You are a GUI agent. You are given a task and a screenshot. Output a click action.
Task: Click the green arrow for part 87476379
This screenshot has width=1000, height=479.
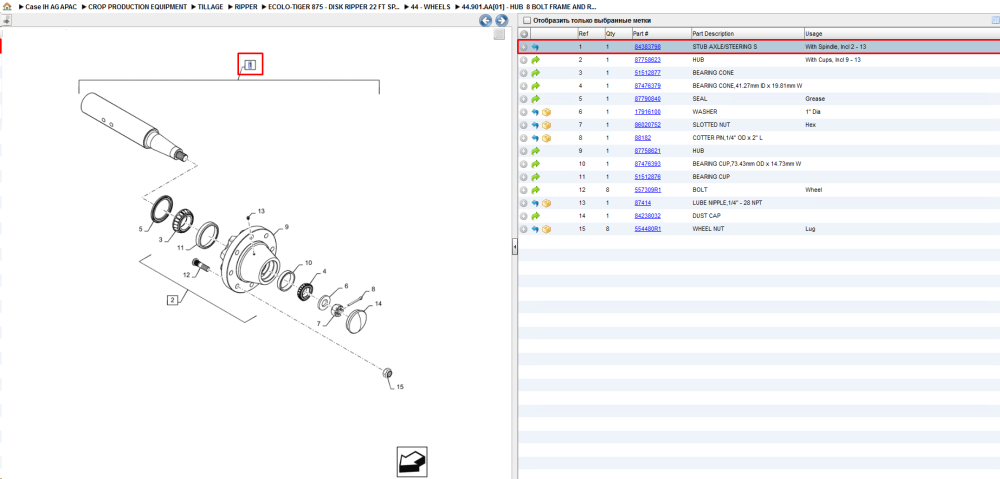535,86
